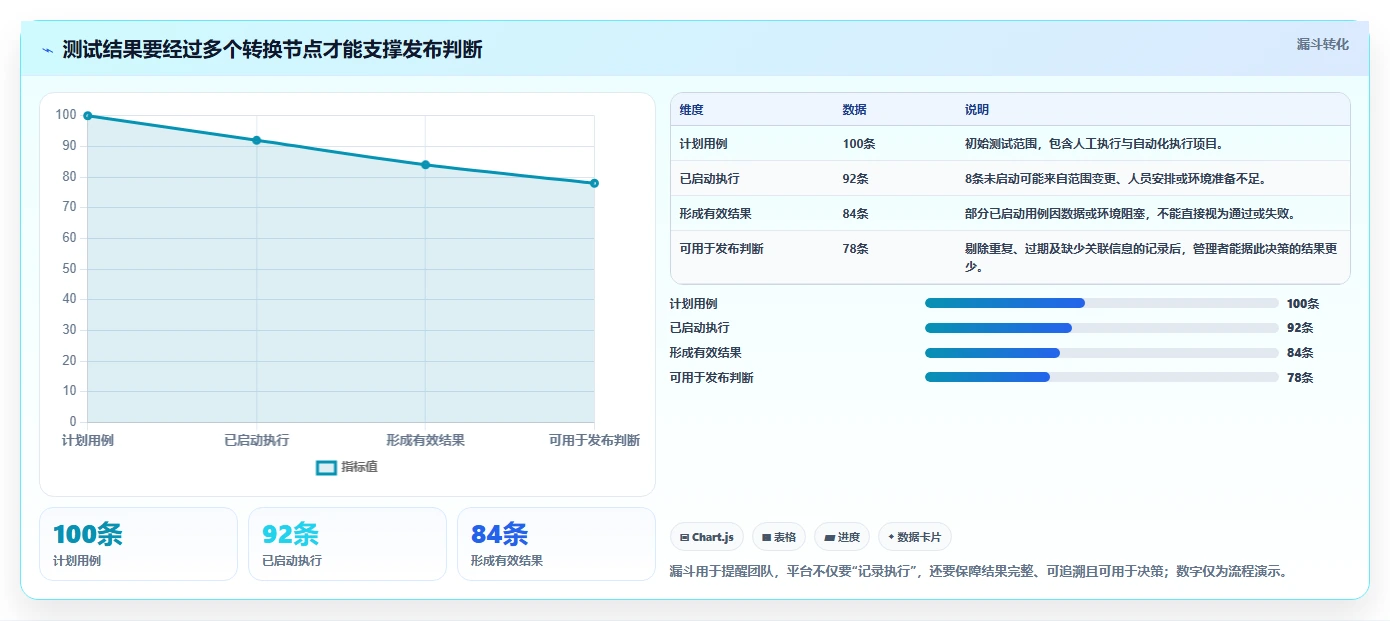Select the Chart.js chip
Viewport: 1390px width, 621px height.
(707, 537)
